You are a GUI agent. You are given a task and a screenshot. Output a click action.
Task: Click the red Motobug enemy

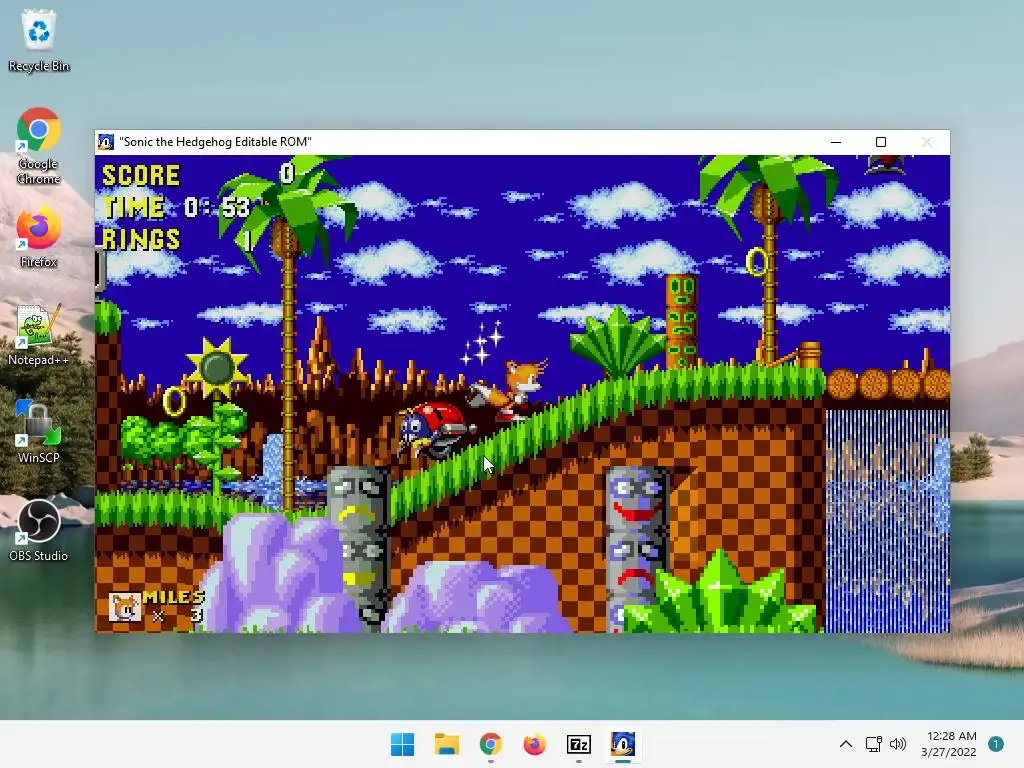pyautogui.click(x=436, y=430)
